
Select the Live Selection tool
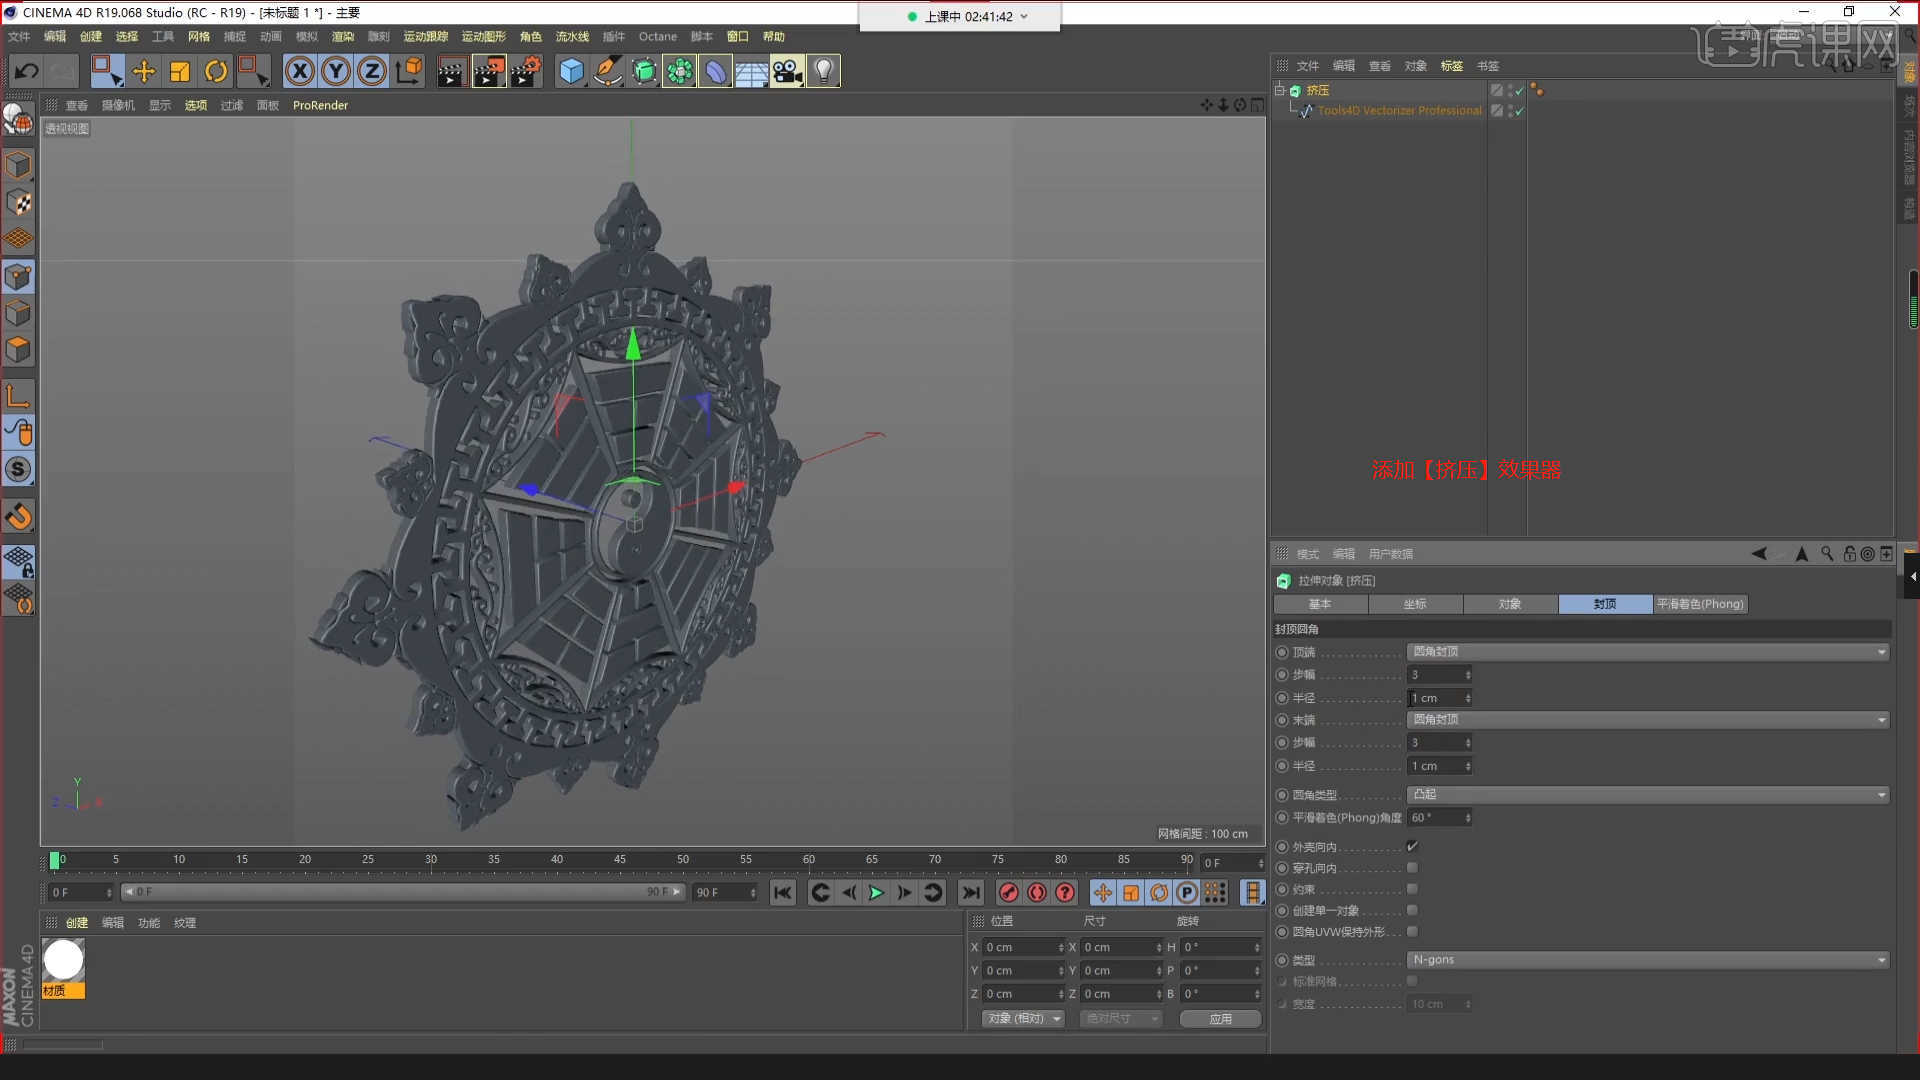click(x=107, y=71)
